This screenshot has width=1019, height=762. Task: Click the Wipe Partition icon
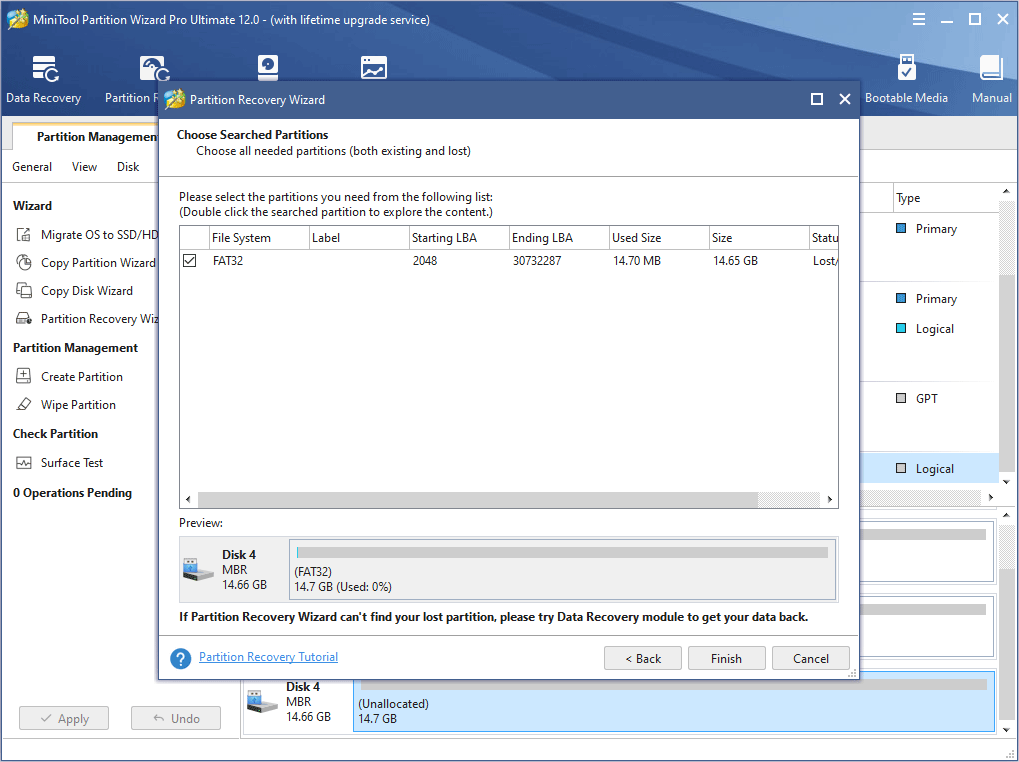pos(23,404)
